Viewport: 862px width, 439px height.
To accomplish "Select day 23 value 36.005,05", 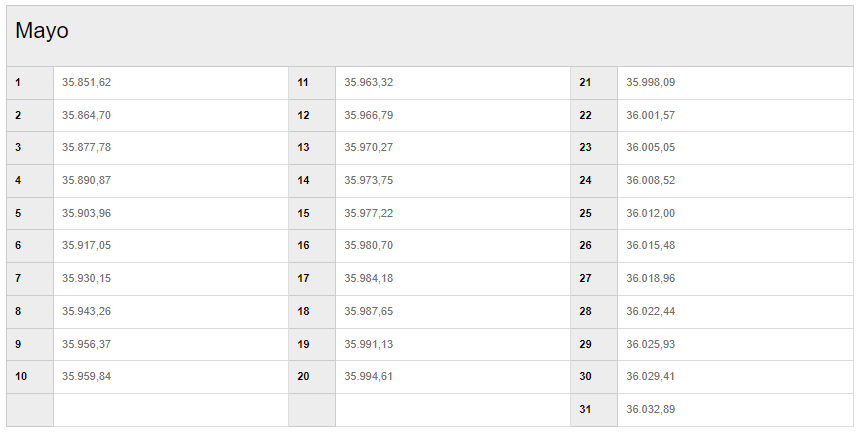I will (650, 147).
